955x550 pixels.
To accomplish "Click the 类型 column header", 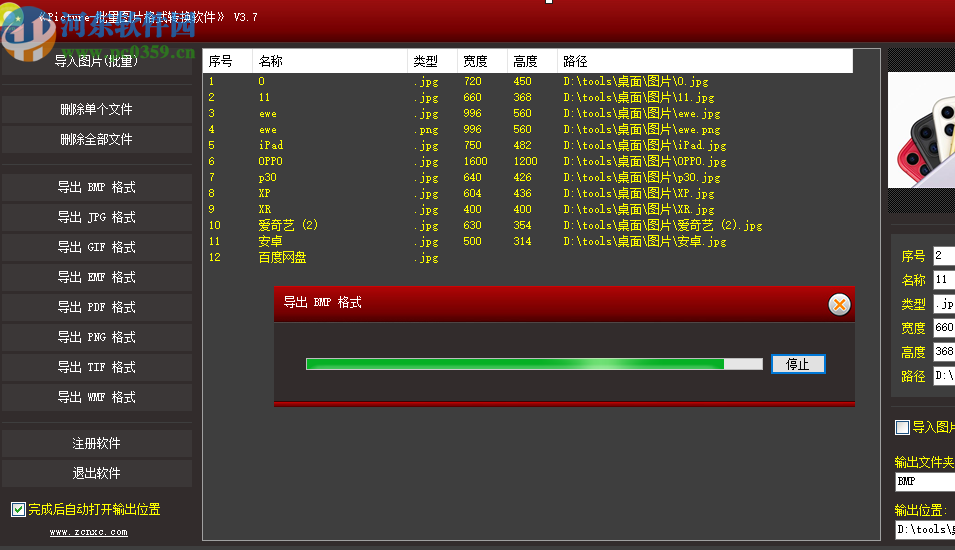I will click(x=432, y=61).
